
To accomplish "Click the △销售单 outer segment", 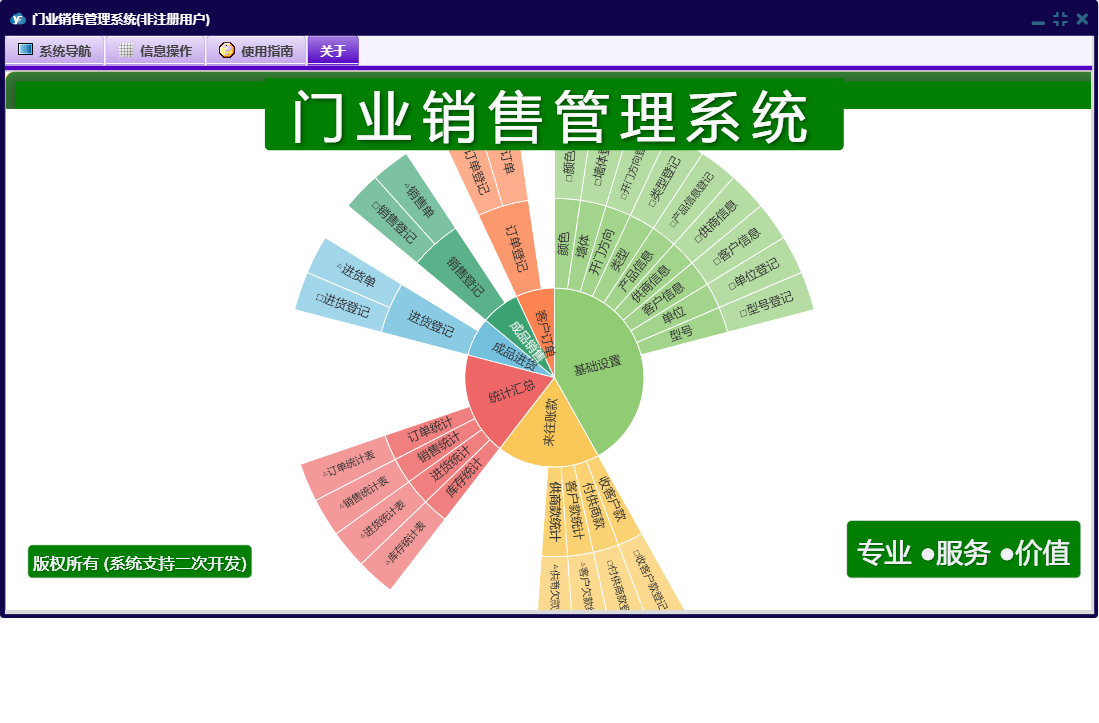I will click(x=419, y=201).
